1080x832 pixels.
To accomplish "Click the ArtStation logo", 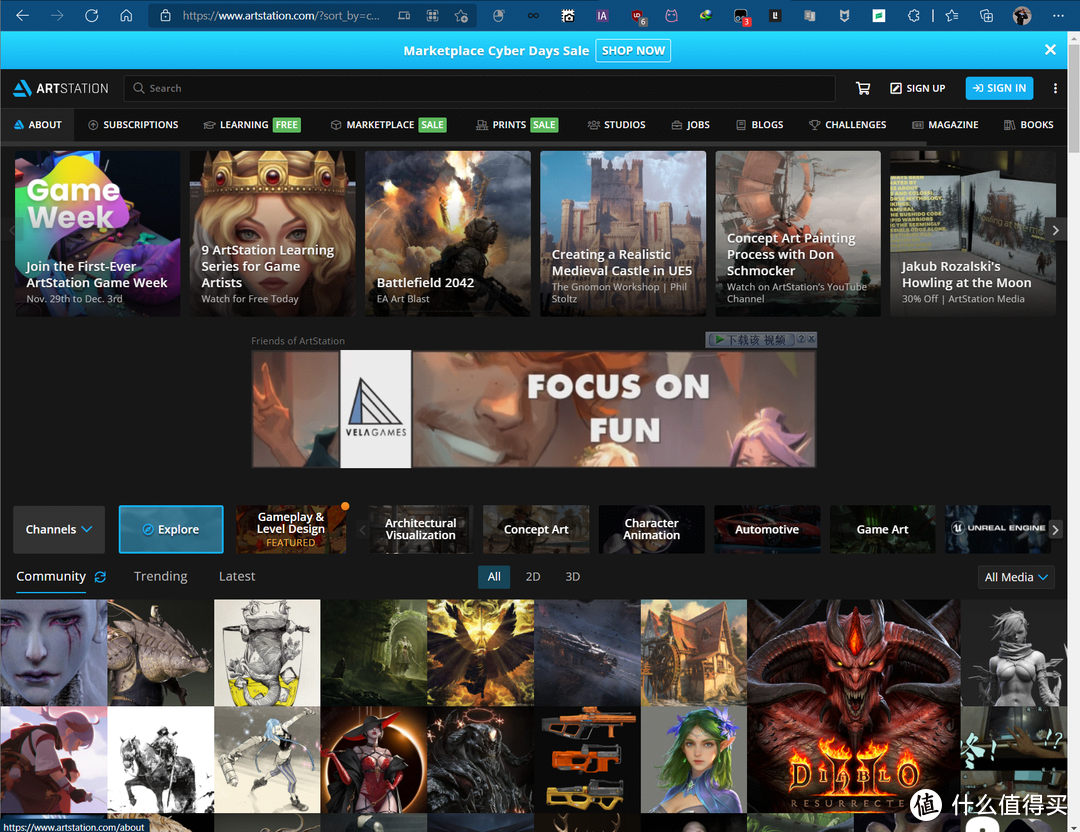I will click(61, 88).
